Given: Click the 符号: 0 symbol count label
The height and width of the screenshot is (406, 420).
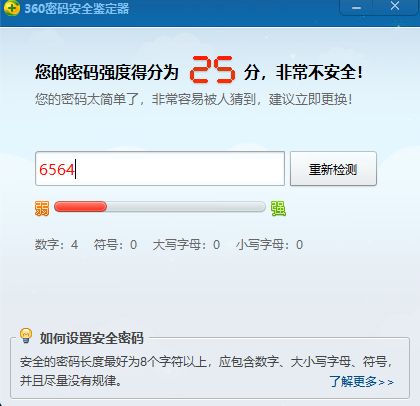Looking at the screenshot, I should (x=115, y=245).
